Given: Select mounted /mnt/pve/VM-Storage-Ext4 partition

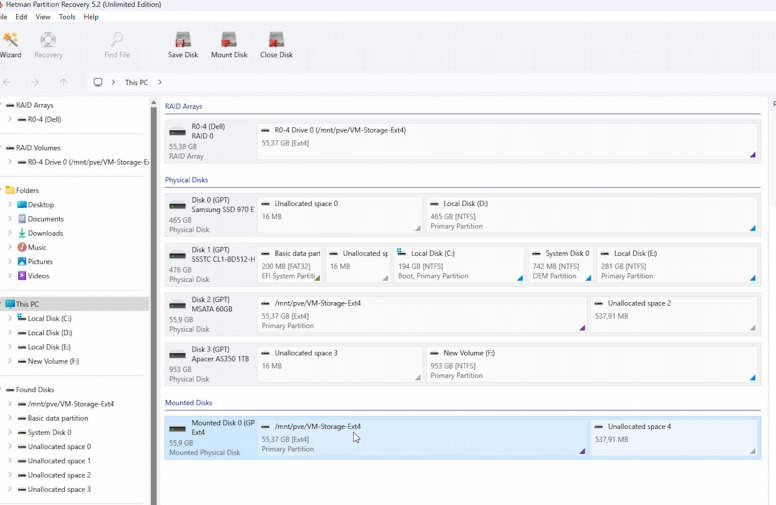Looking at the screenshot, I should [x=422, y=438].
